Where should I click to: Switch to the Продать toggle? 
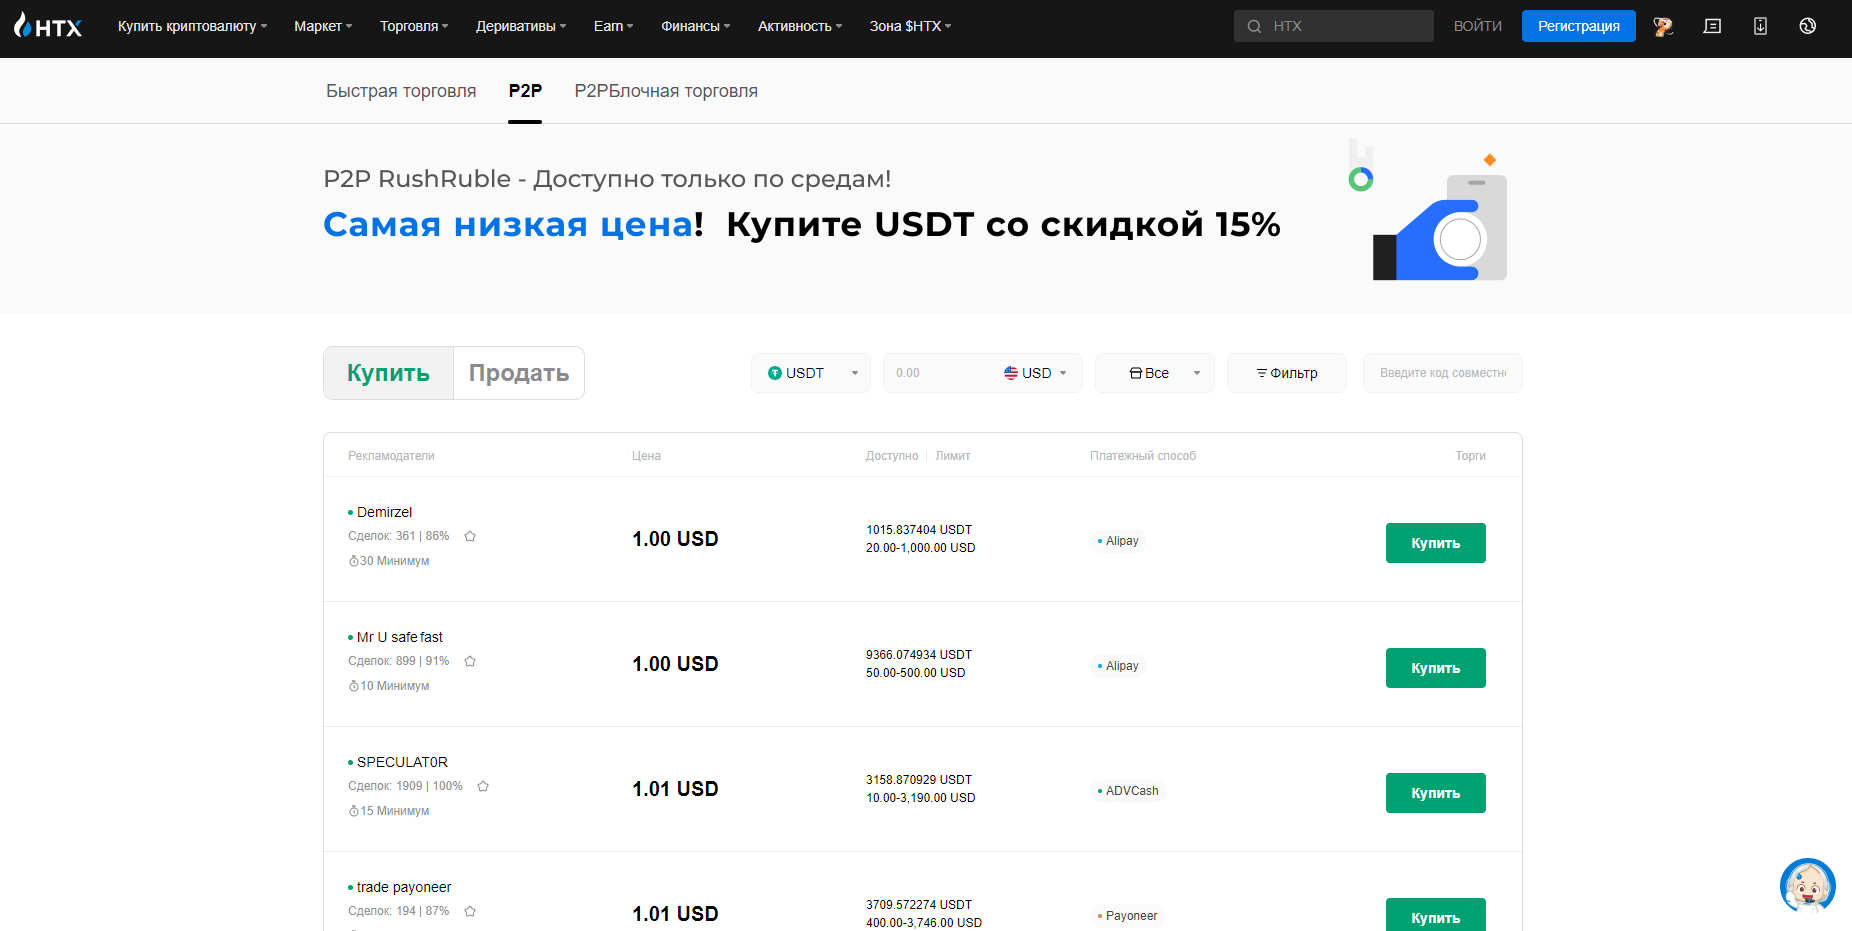tap(518, 373)
